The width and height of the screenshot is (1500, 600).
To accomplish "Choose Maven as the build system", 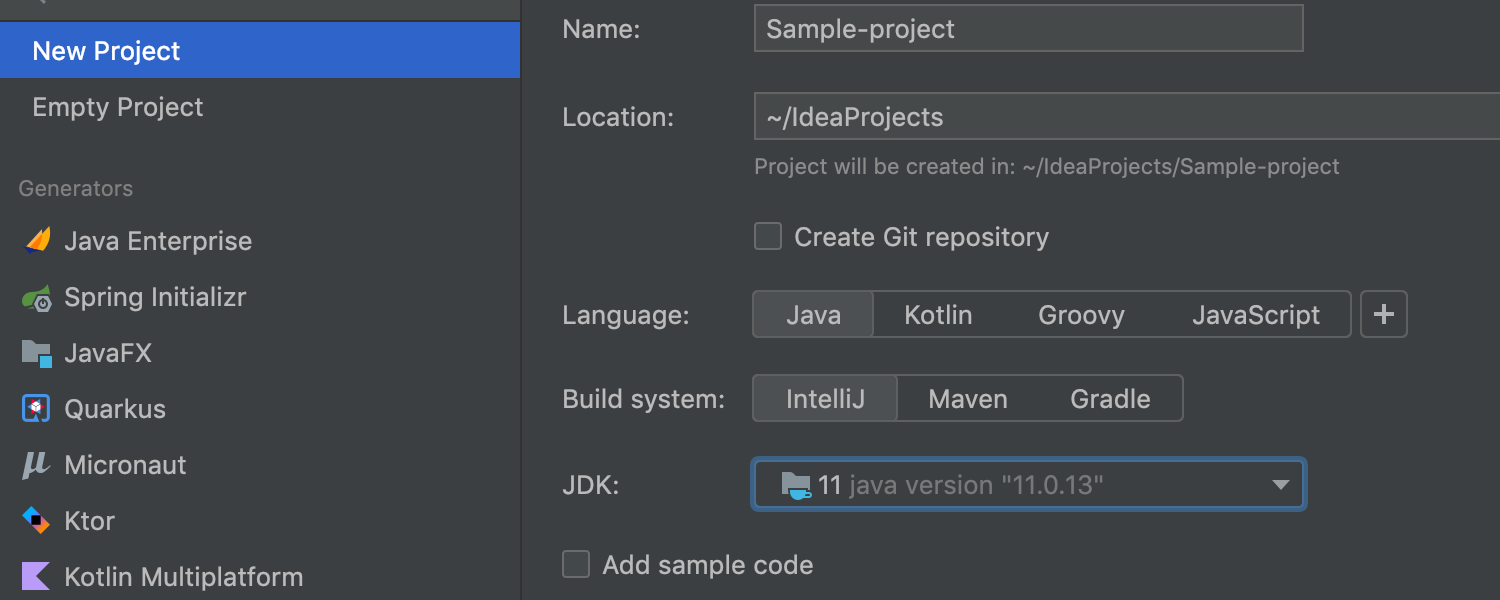I will coord(967,399).
